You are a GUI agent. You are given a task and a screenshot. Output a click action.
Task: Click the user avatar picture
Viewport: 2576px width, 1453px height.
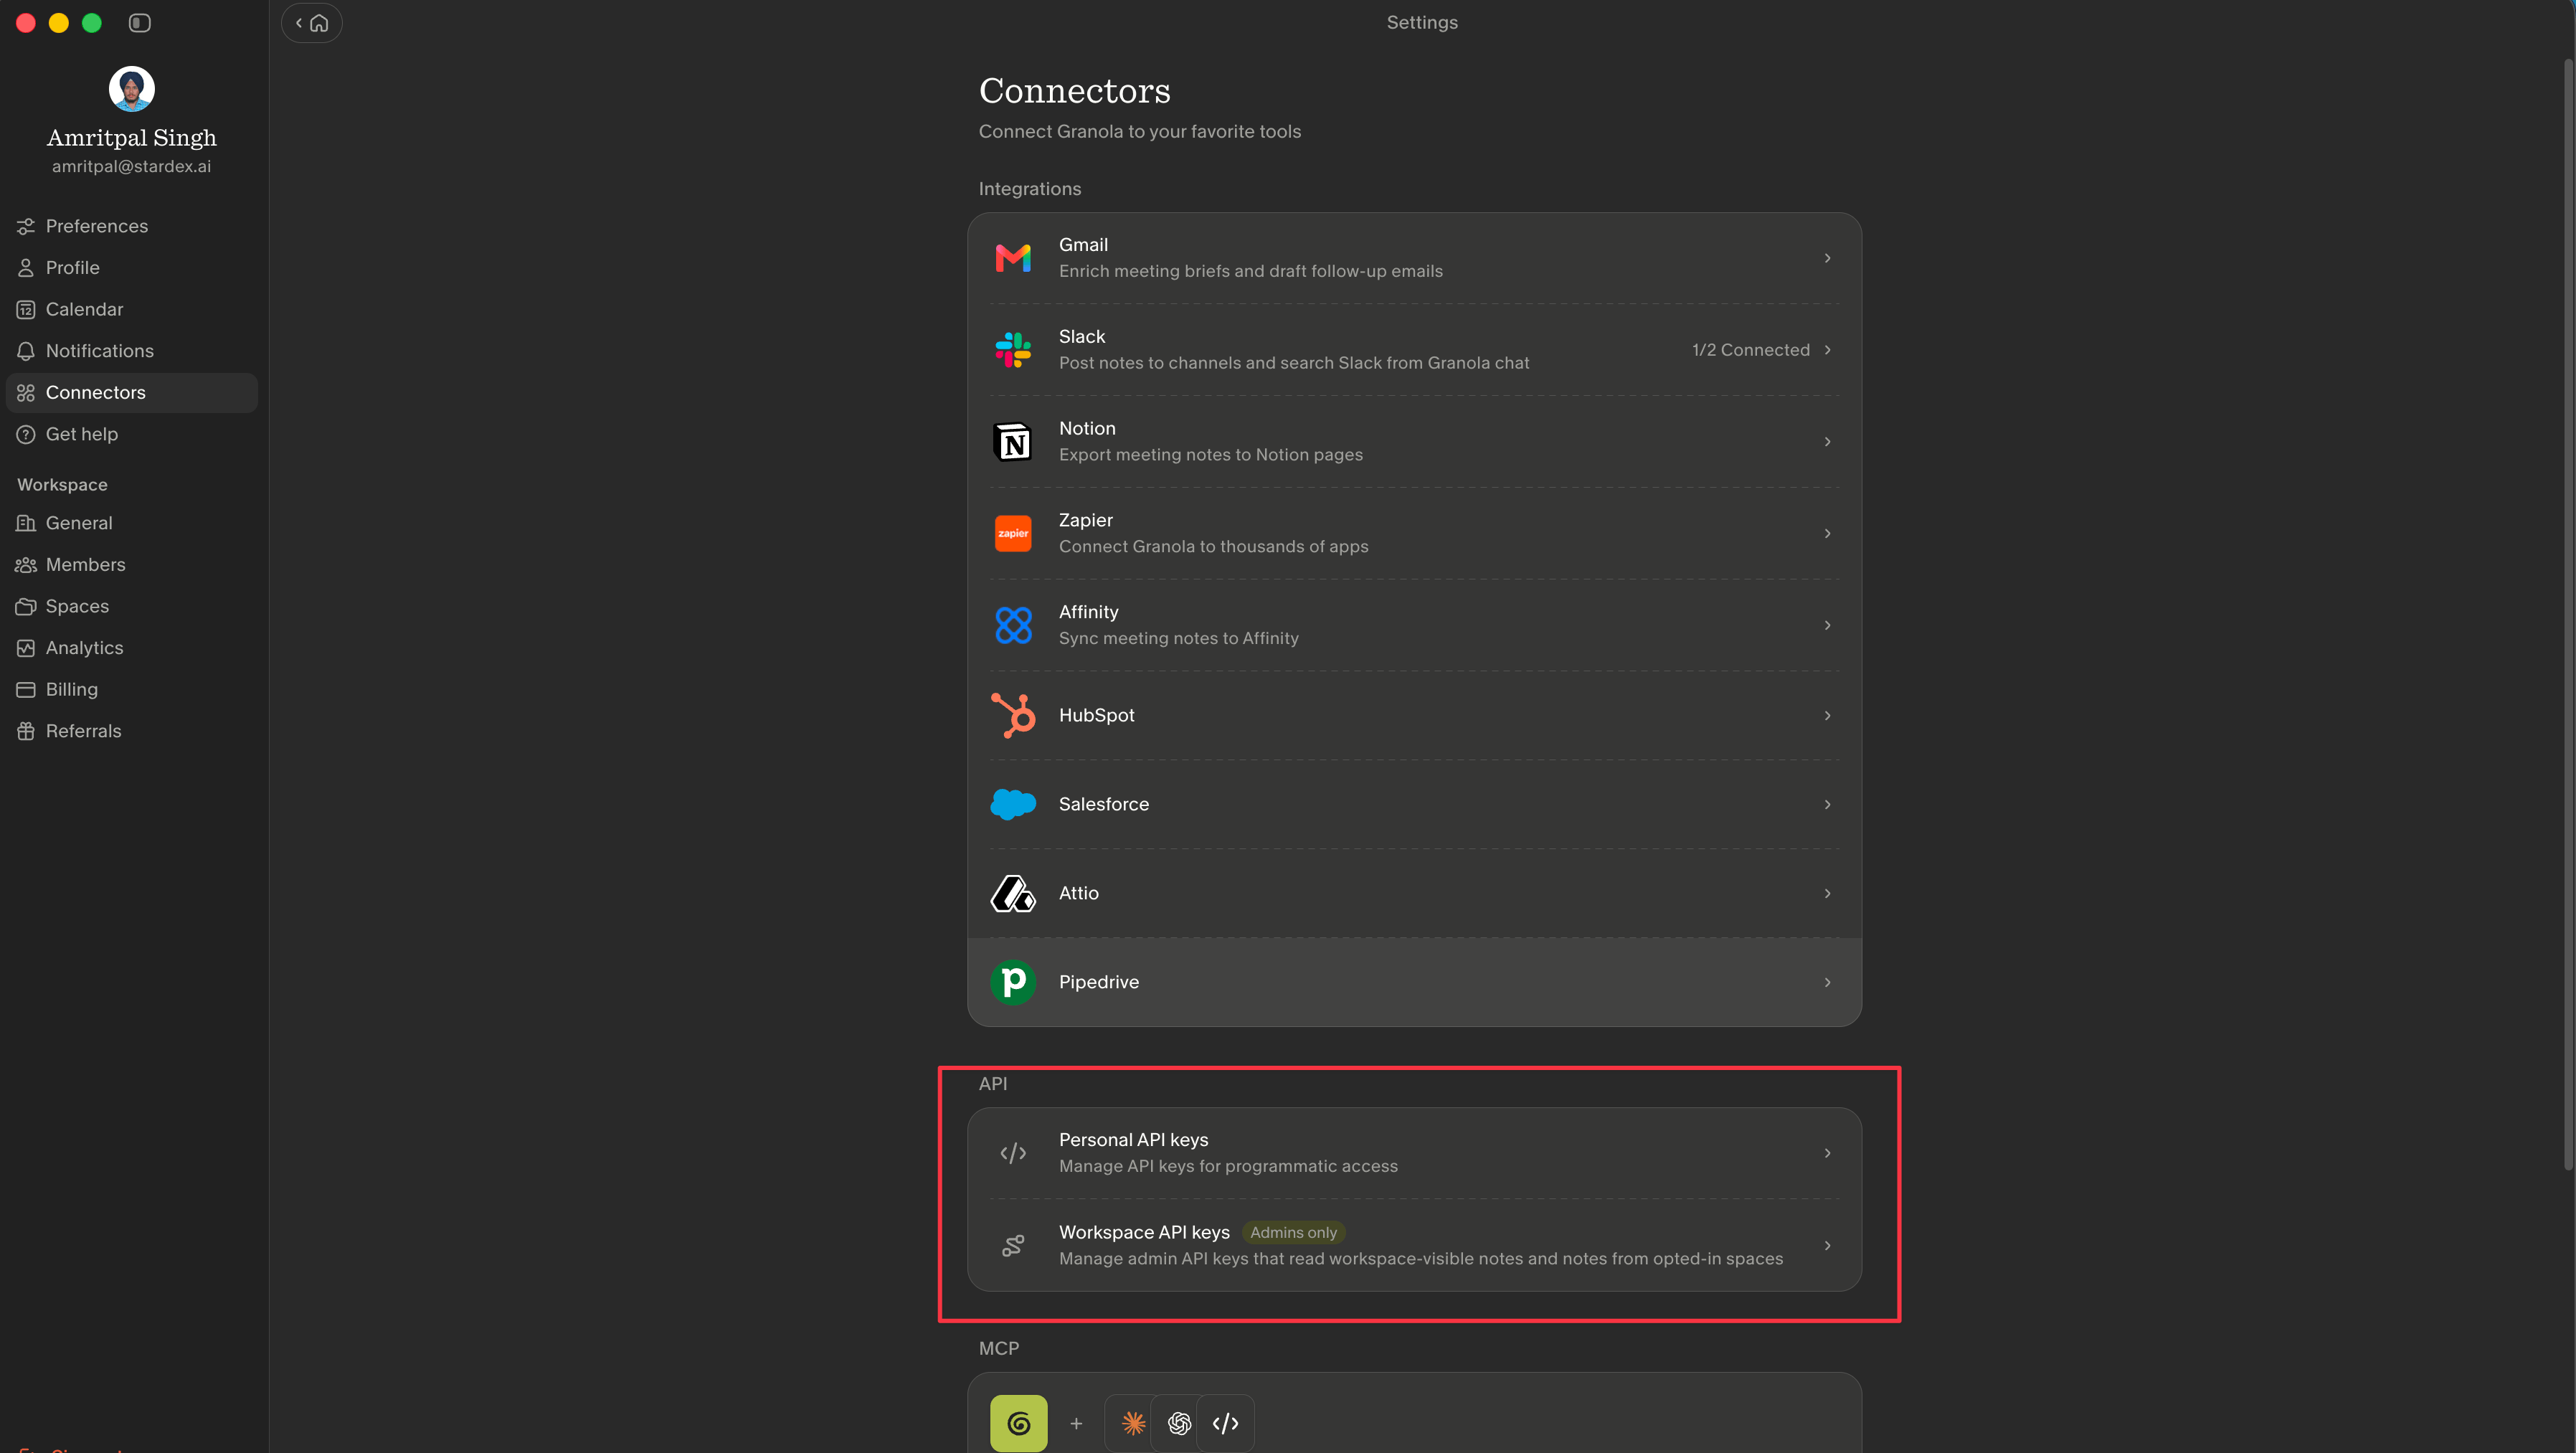pos(132,89)
